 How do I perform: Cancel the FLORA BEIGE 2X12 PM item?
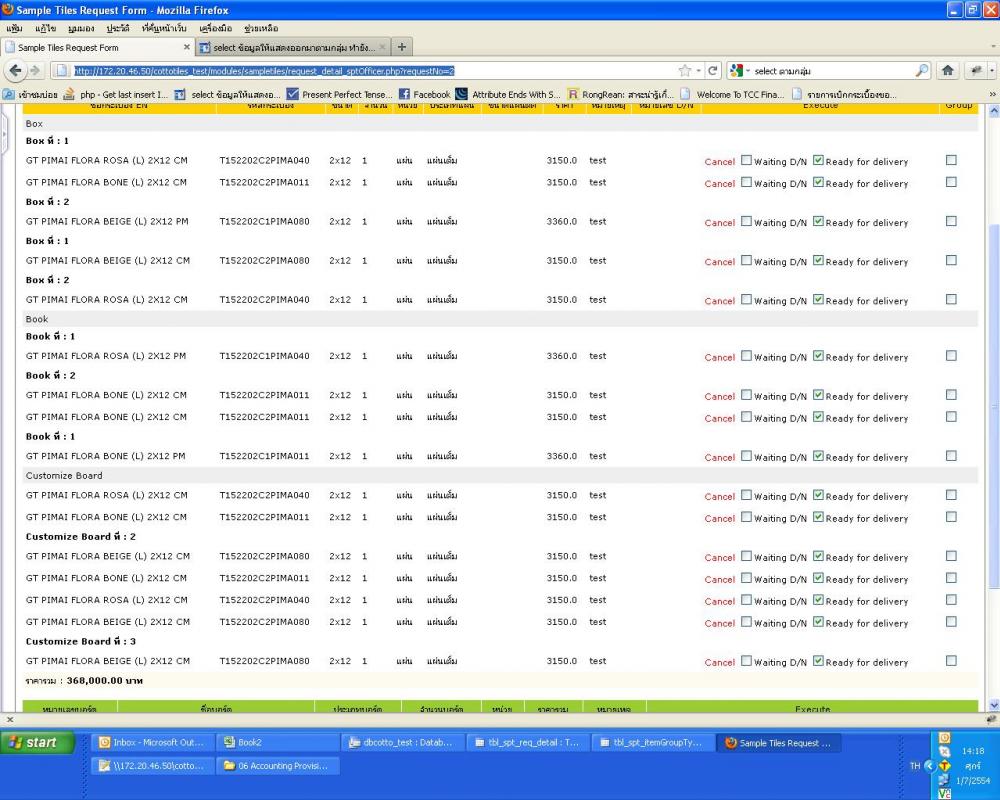719,223
